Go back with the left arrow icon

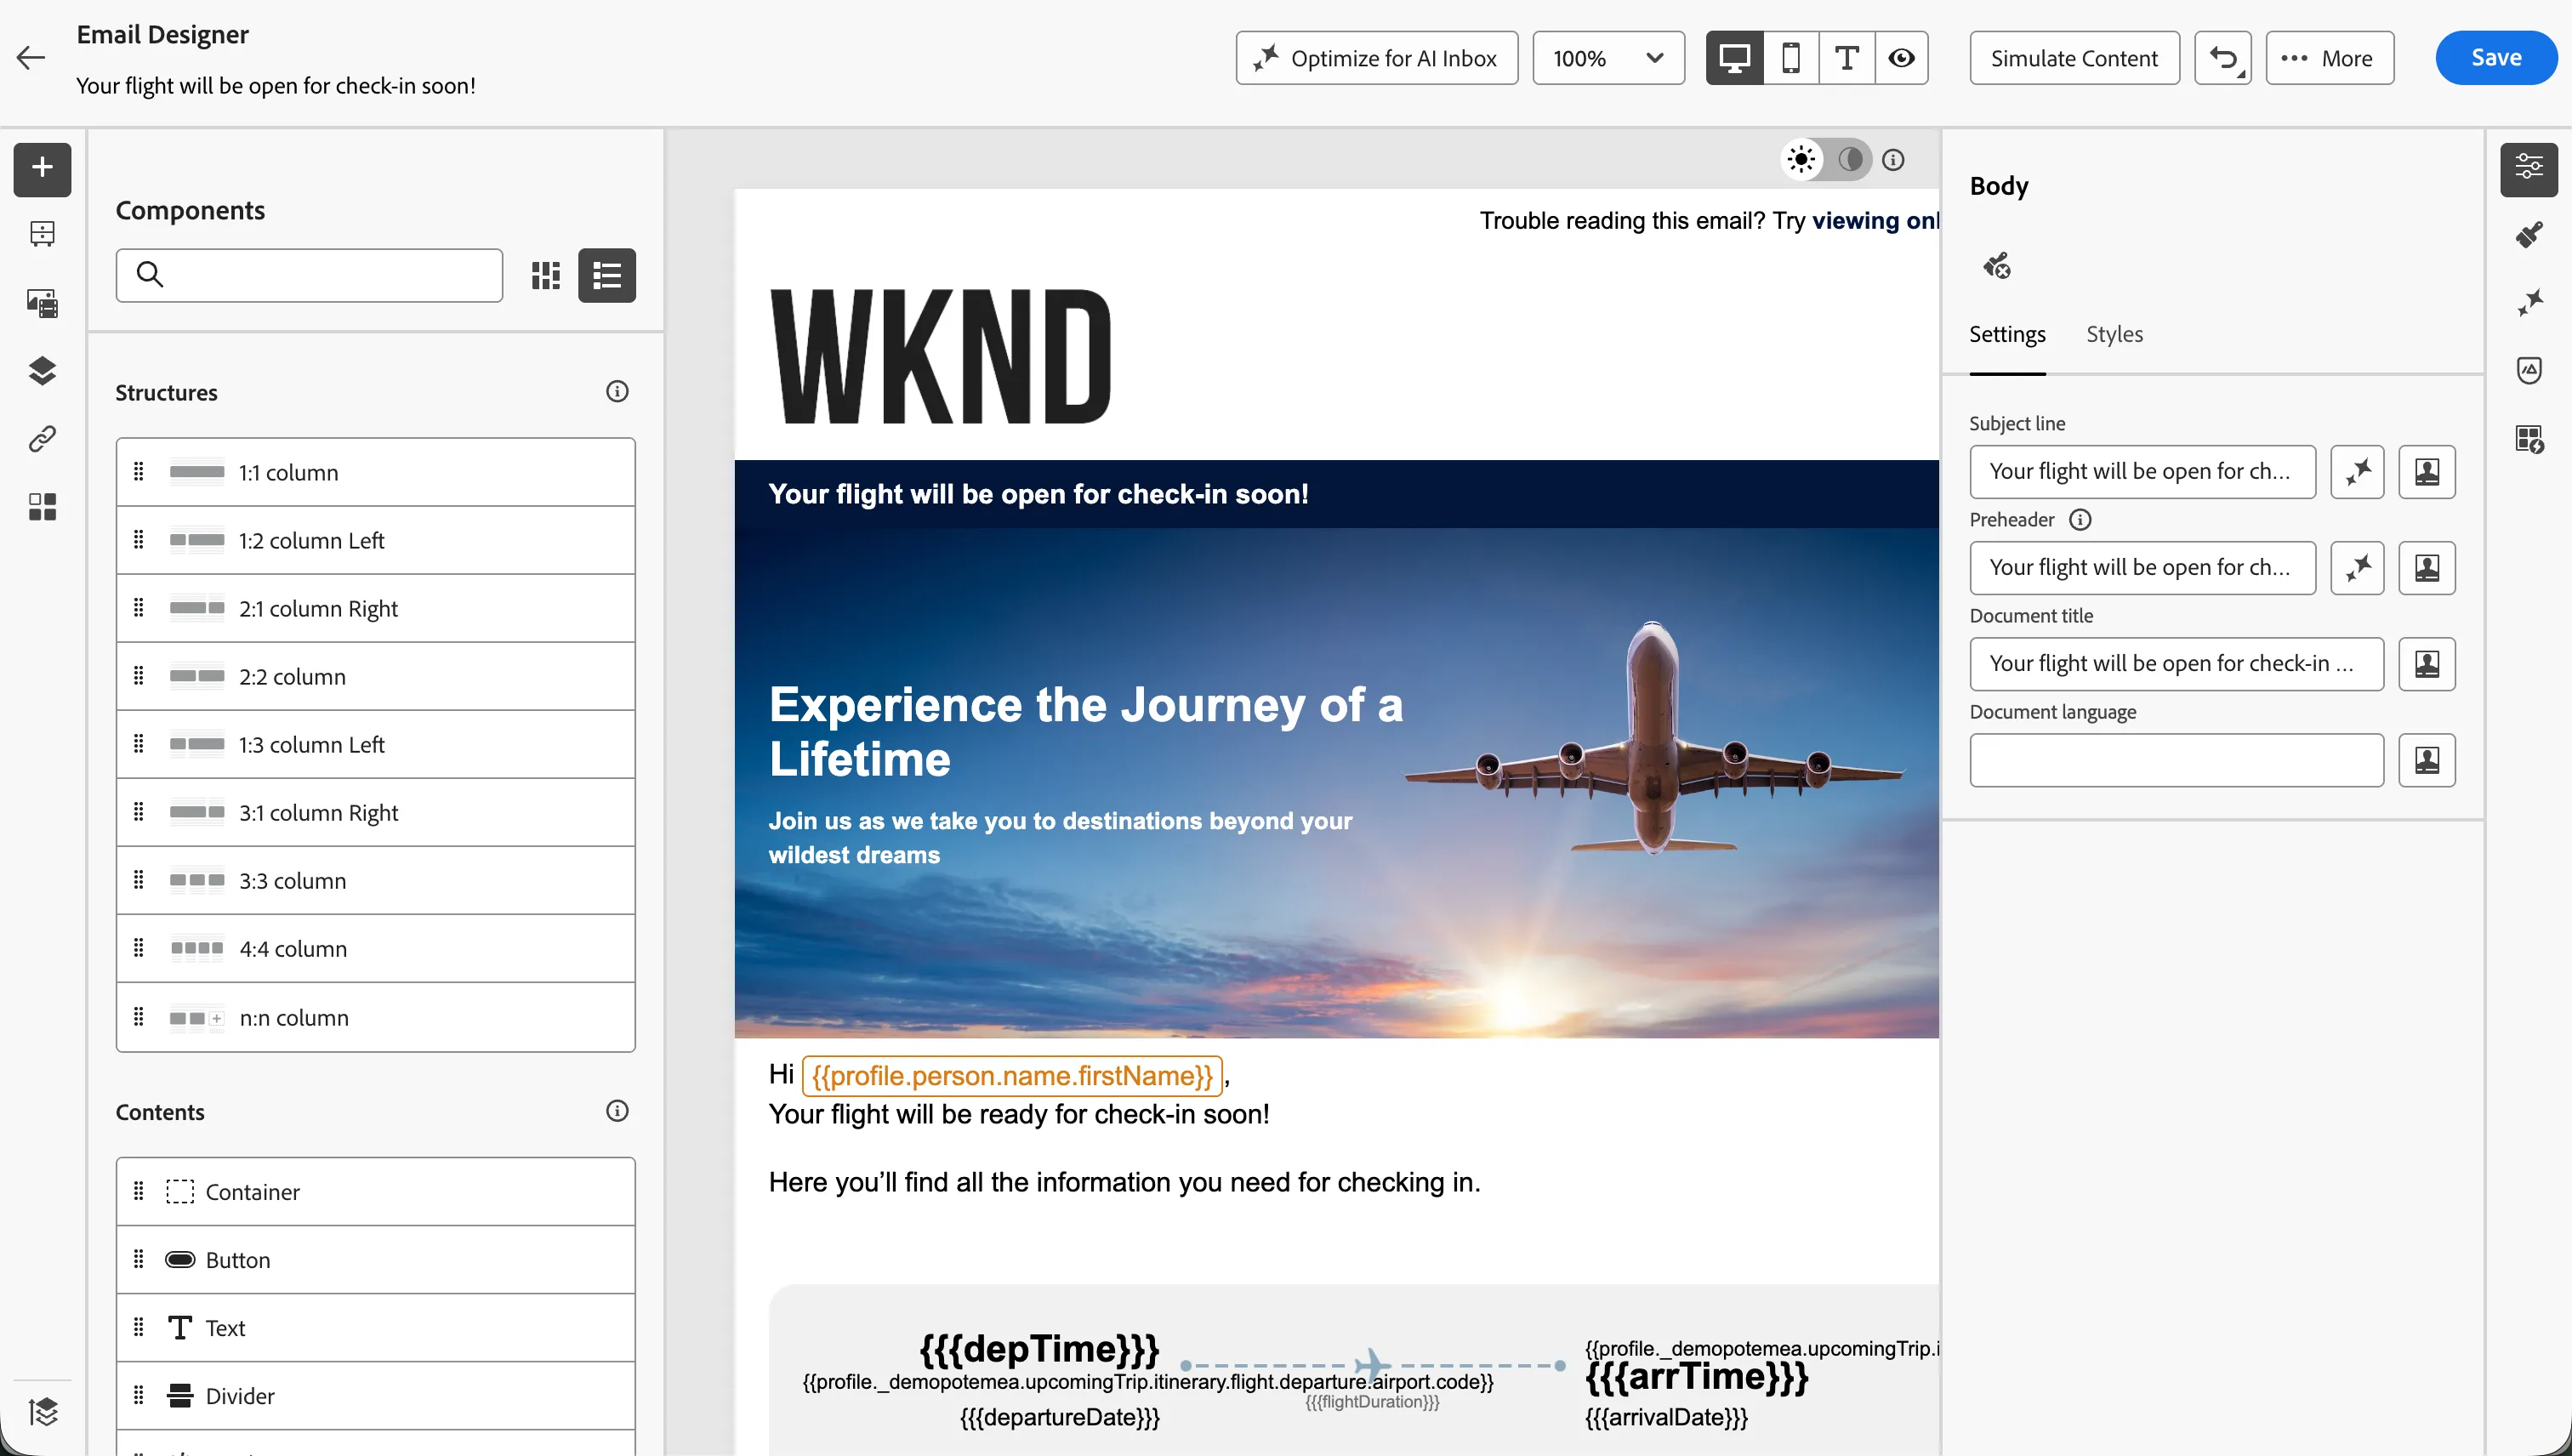pos(32,58)
